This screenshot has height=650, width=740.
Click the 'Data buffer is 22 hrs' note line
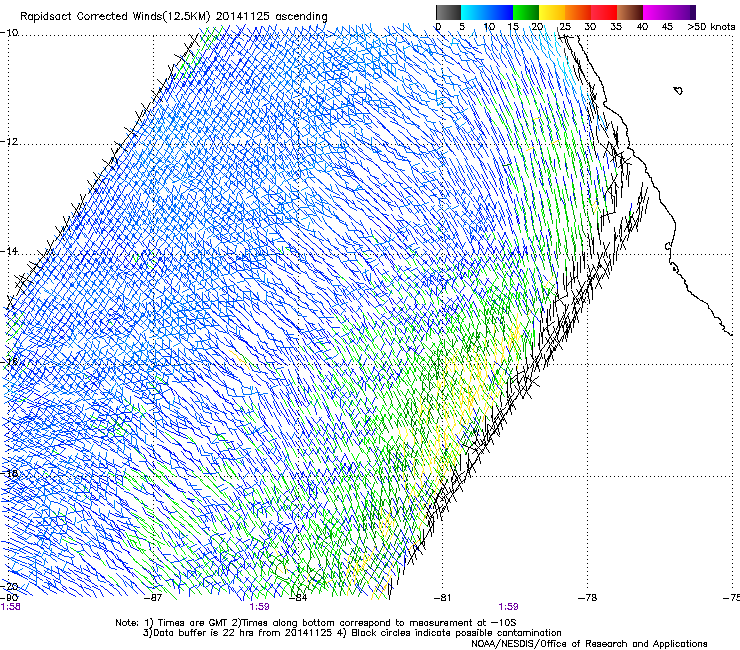(x=352, y=633)
